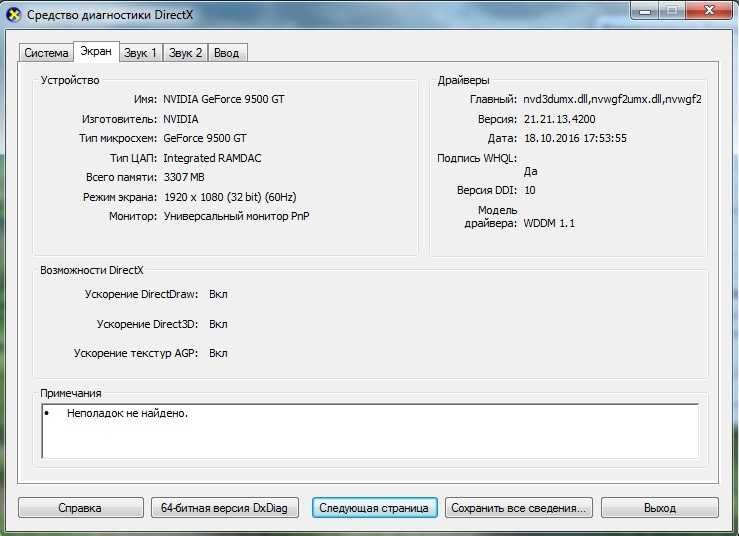Click the Integrated RAMDAC value
This screenshot has height=536, width=739.
(x=212, y=158)
